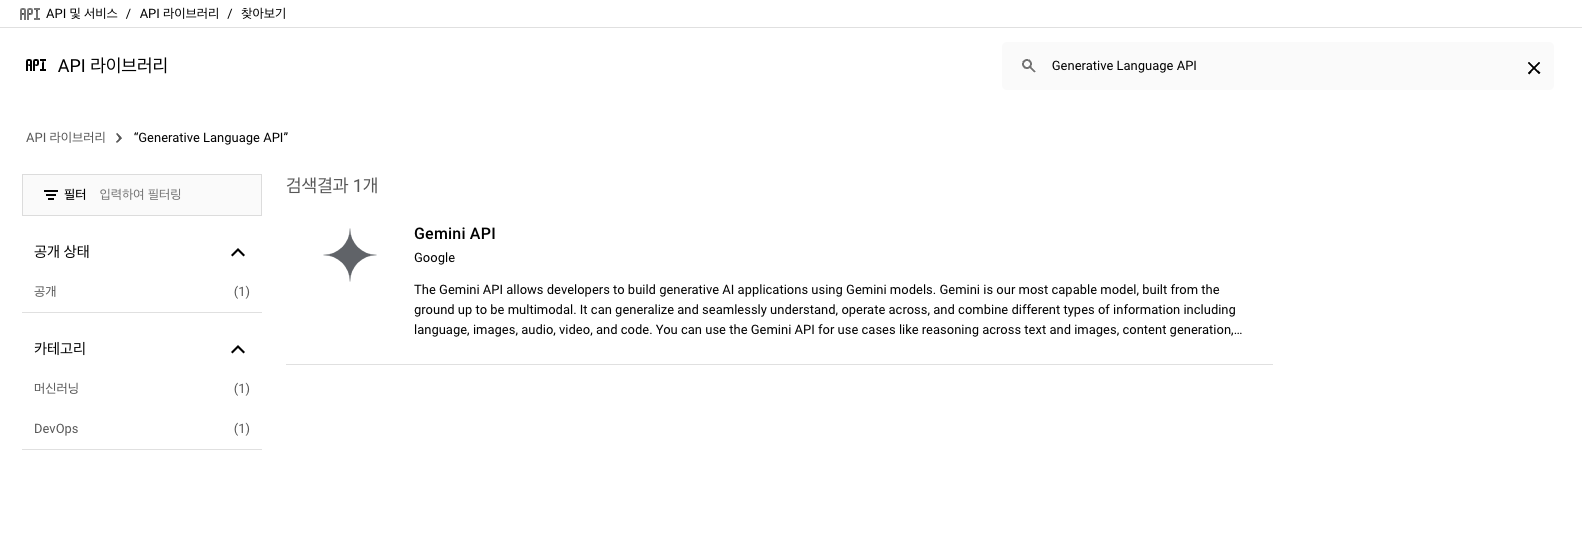Click the Gemini star logo icon
The height and width of the screenshot is (544, 1582).
pos(350,255)
